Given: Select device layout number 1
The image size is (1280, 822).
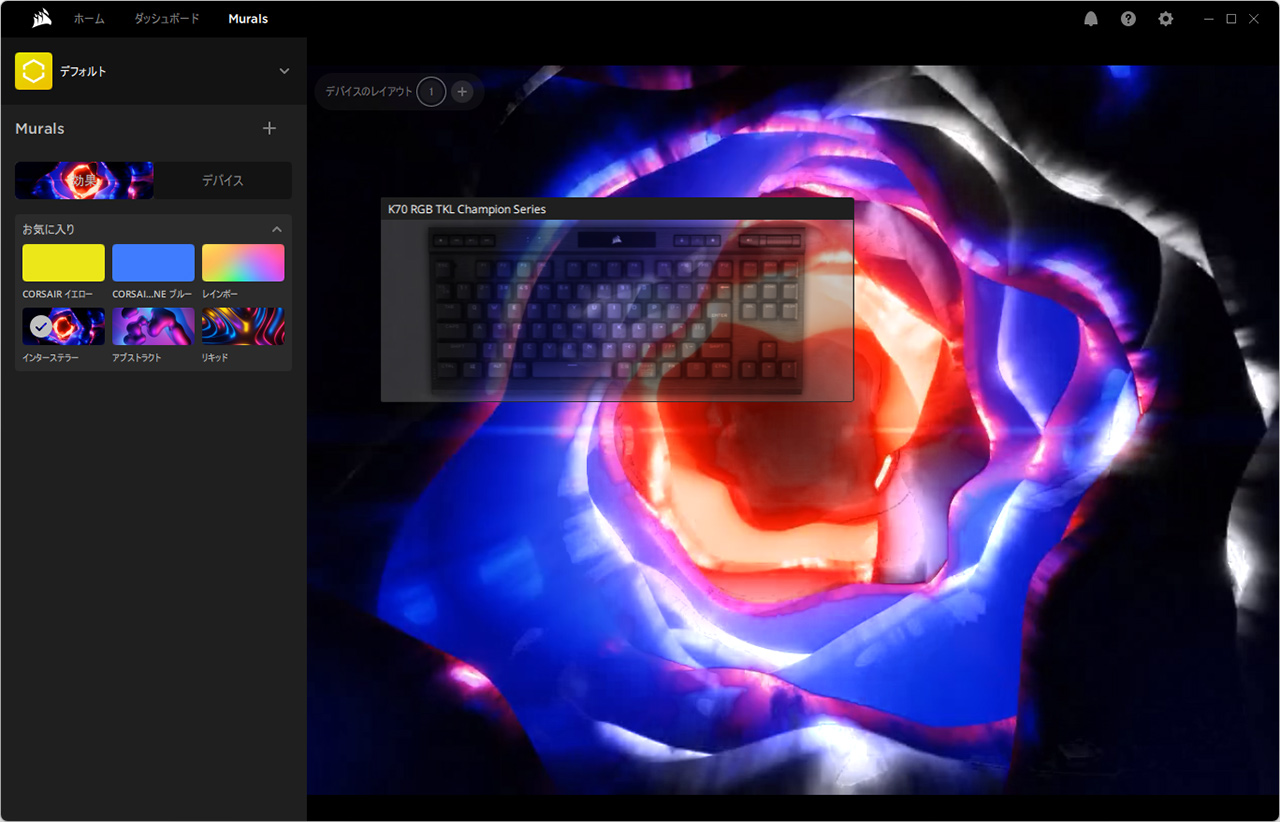Looking at the screenshot, I should point(431,92).
